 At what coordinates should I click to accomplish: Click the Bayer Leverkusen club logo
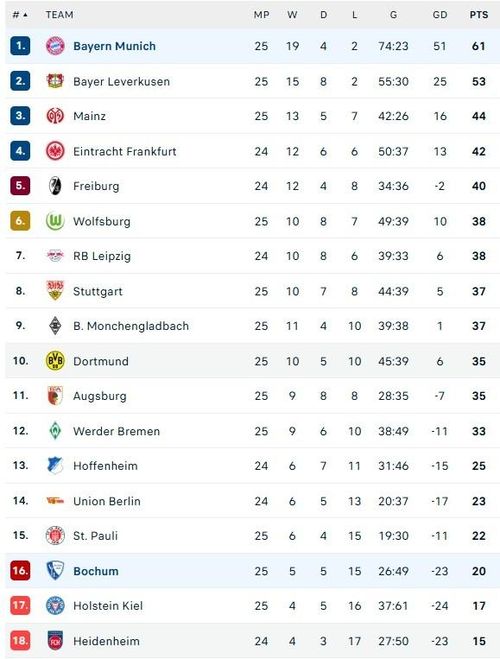(x=55, y=81)
